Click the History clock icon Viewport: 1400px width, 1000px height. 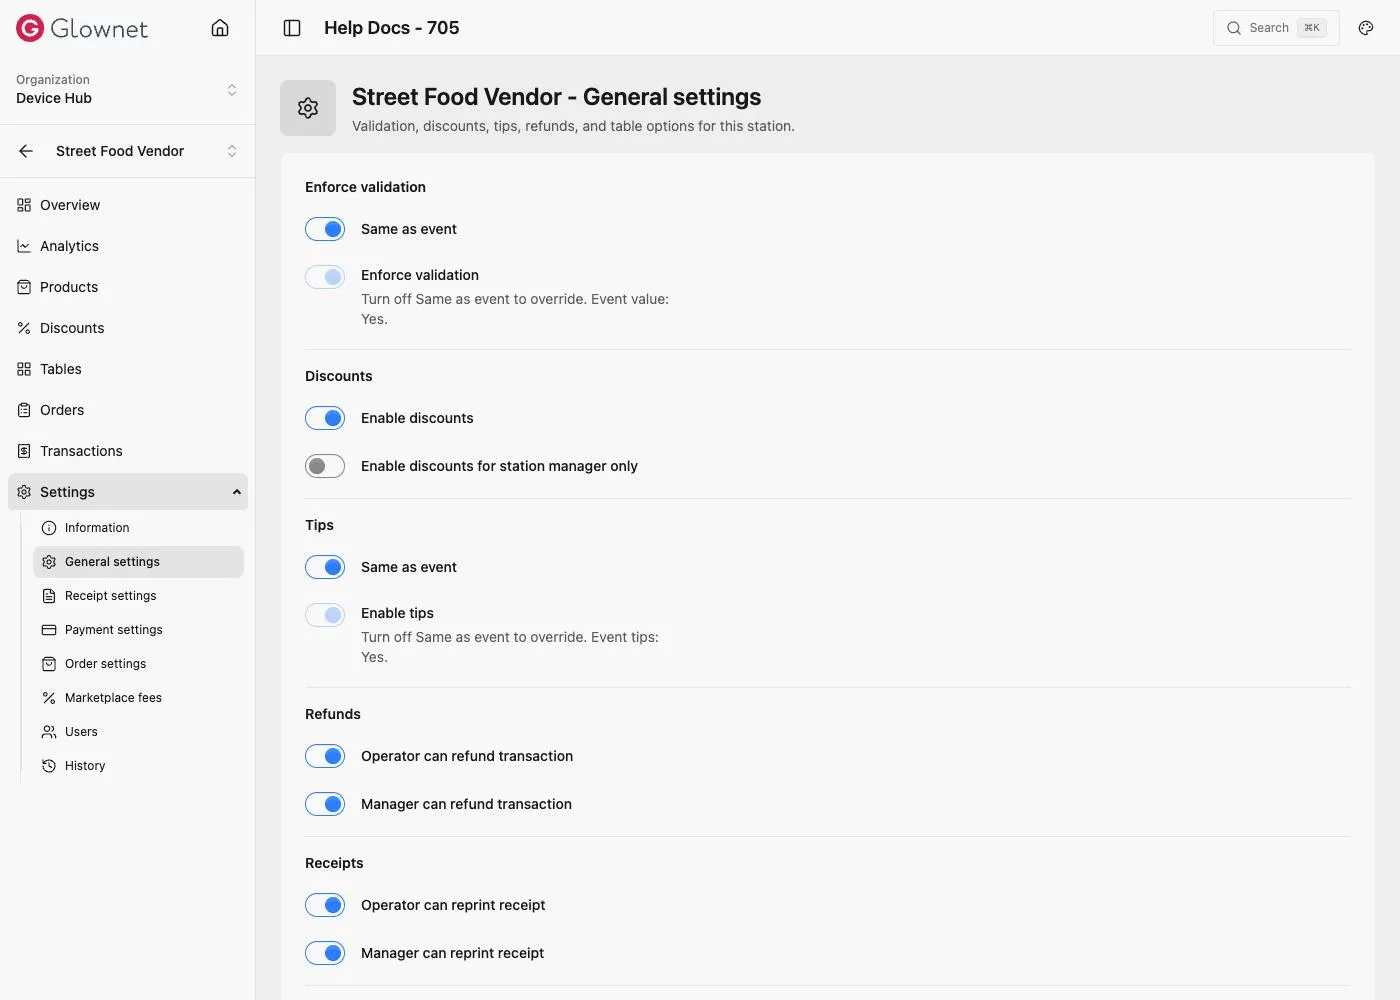(49, 766)
